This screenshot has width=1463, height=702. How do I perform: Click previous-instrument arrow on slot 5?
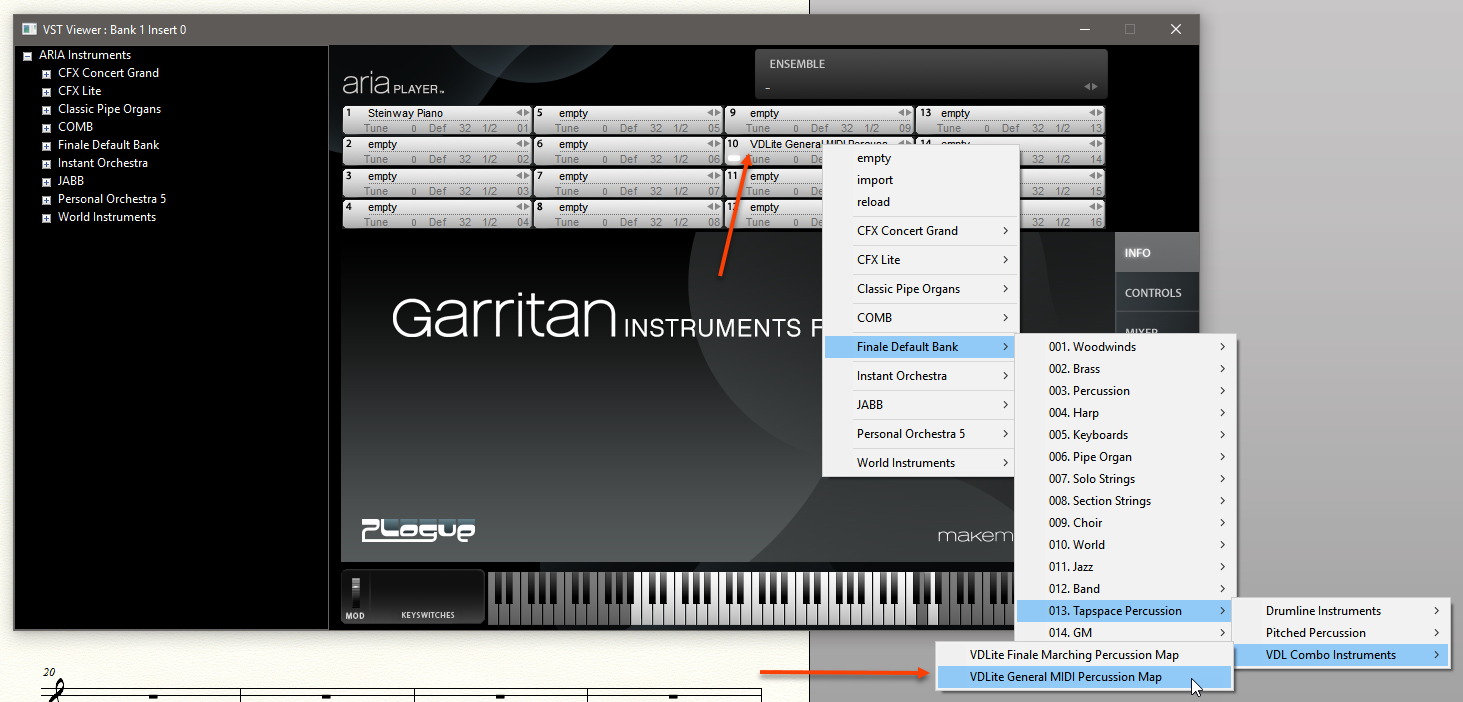coord(709,113)
